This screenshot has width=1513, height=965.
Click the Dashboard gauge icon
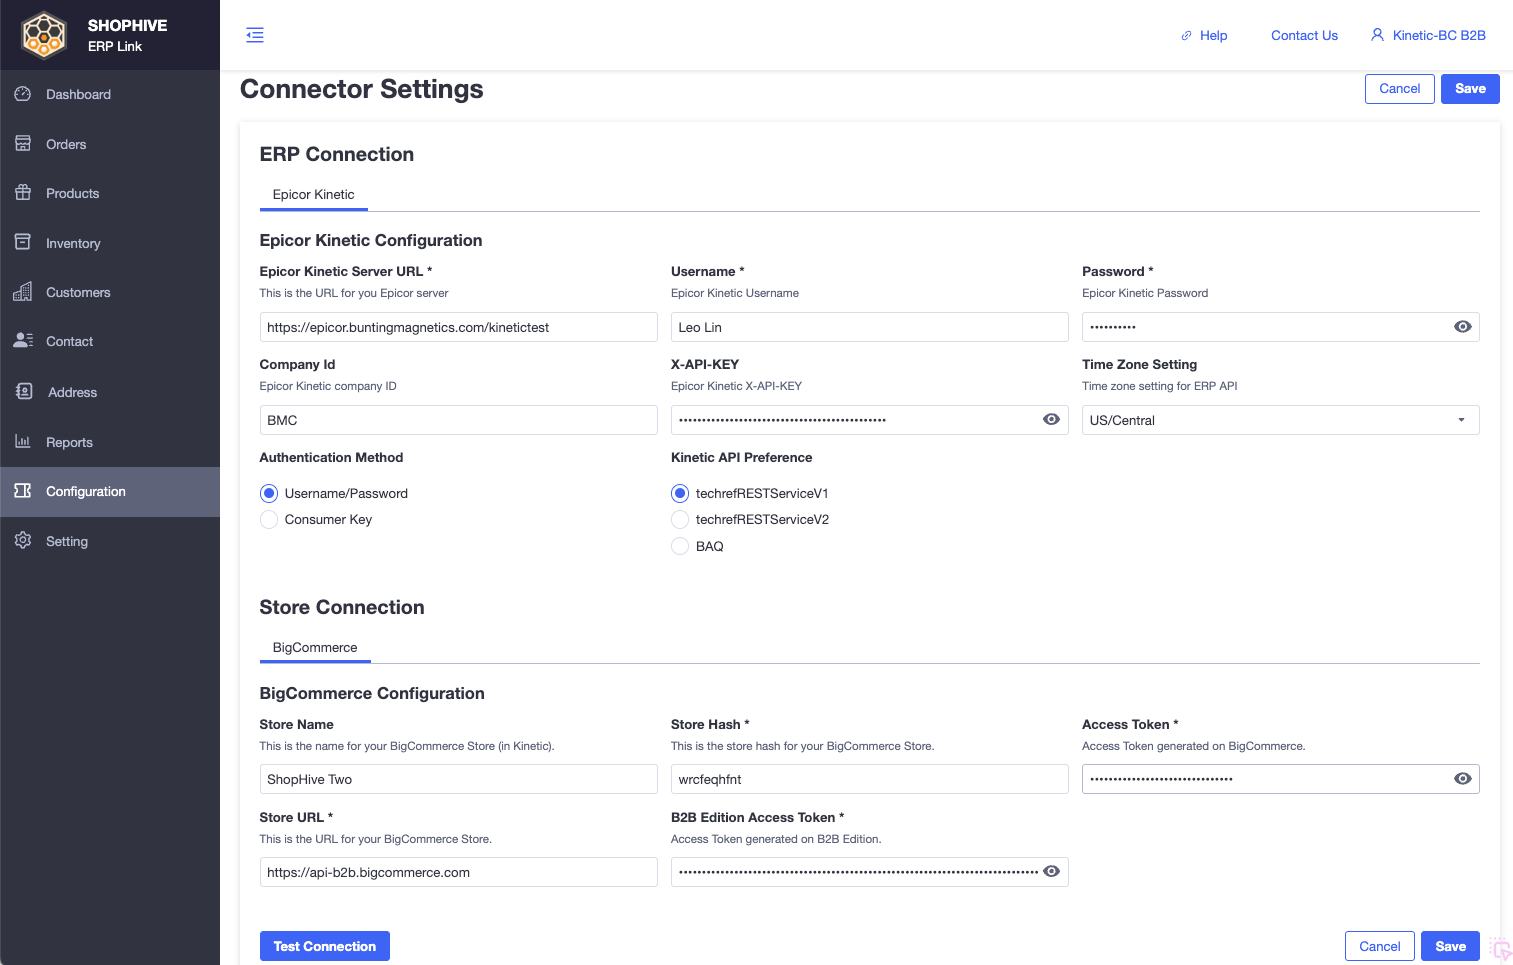coord(23,94)
